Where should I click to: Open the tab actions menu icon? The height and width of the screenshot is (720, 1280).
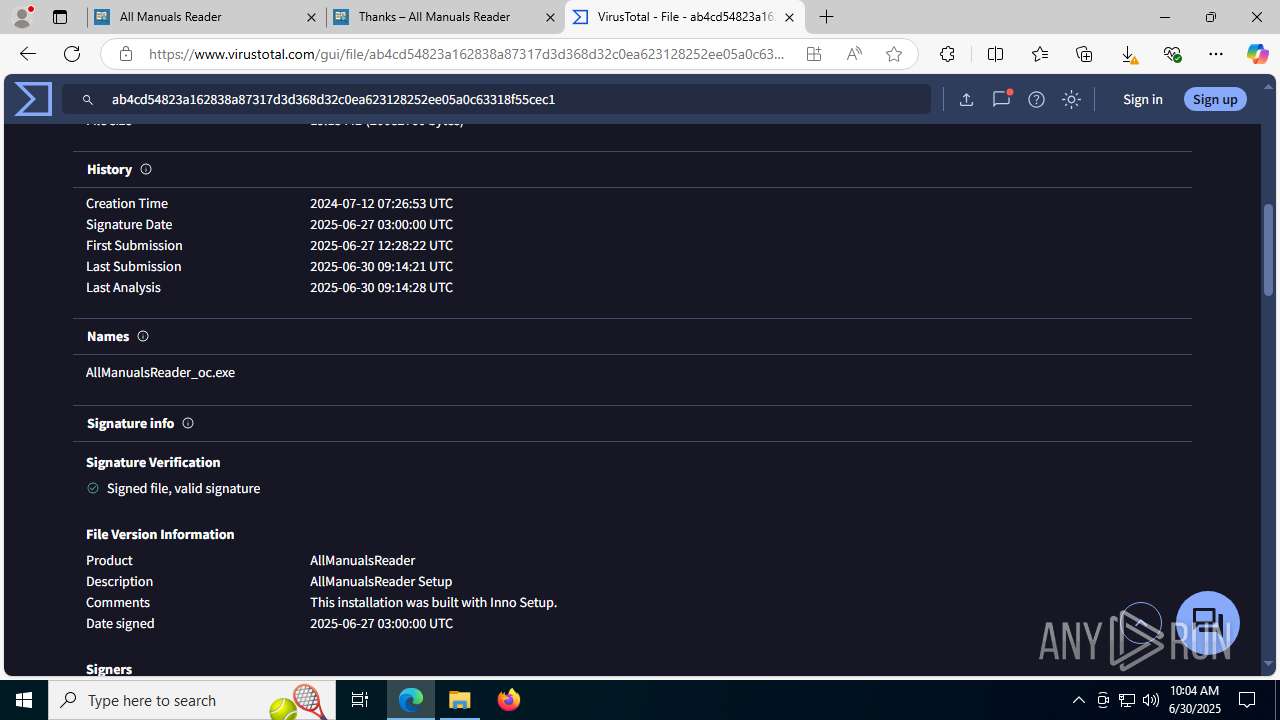(60, 17)
